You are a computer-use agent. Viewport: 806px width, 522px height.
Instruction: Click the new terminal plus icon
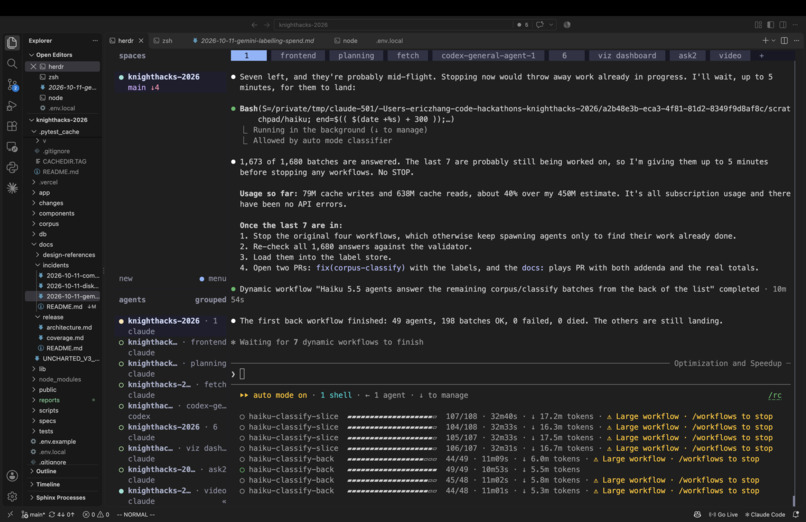pos(765,41)
